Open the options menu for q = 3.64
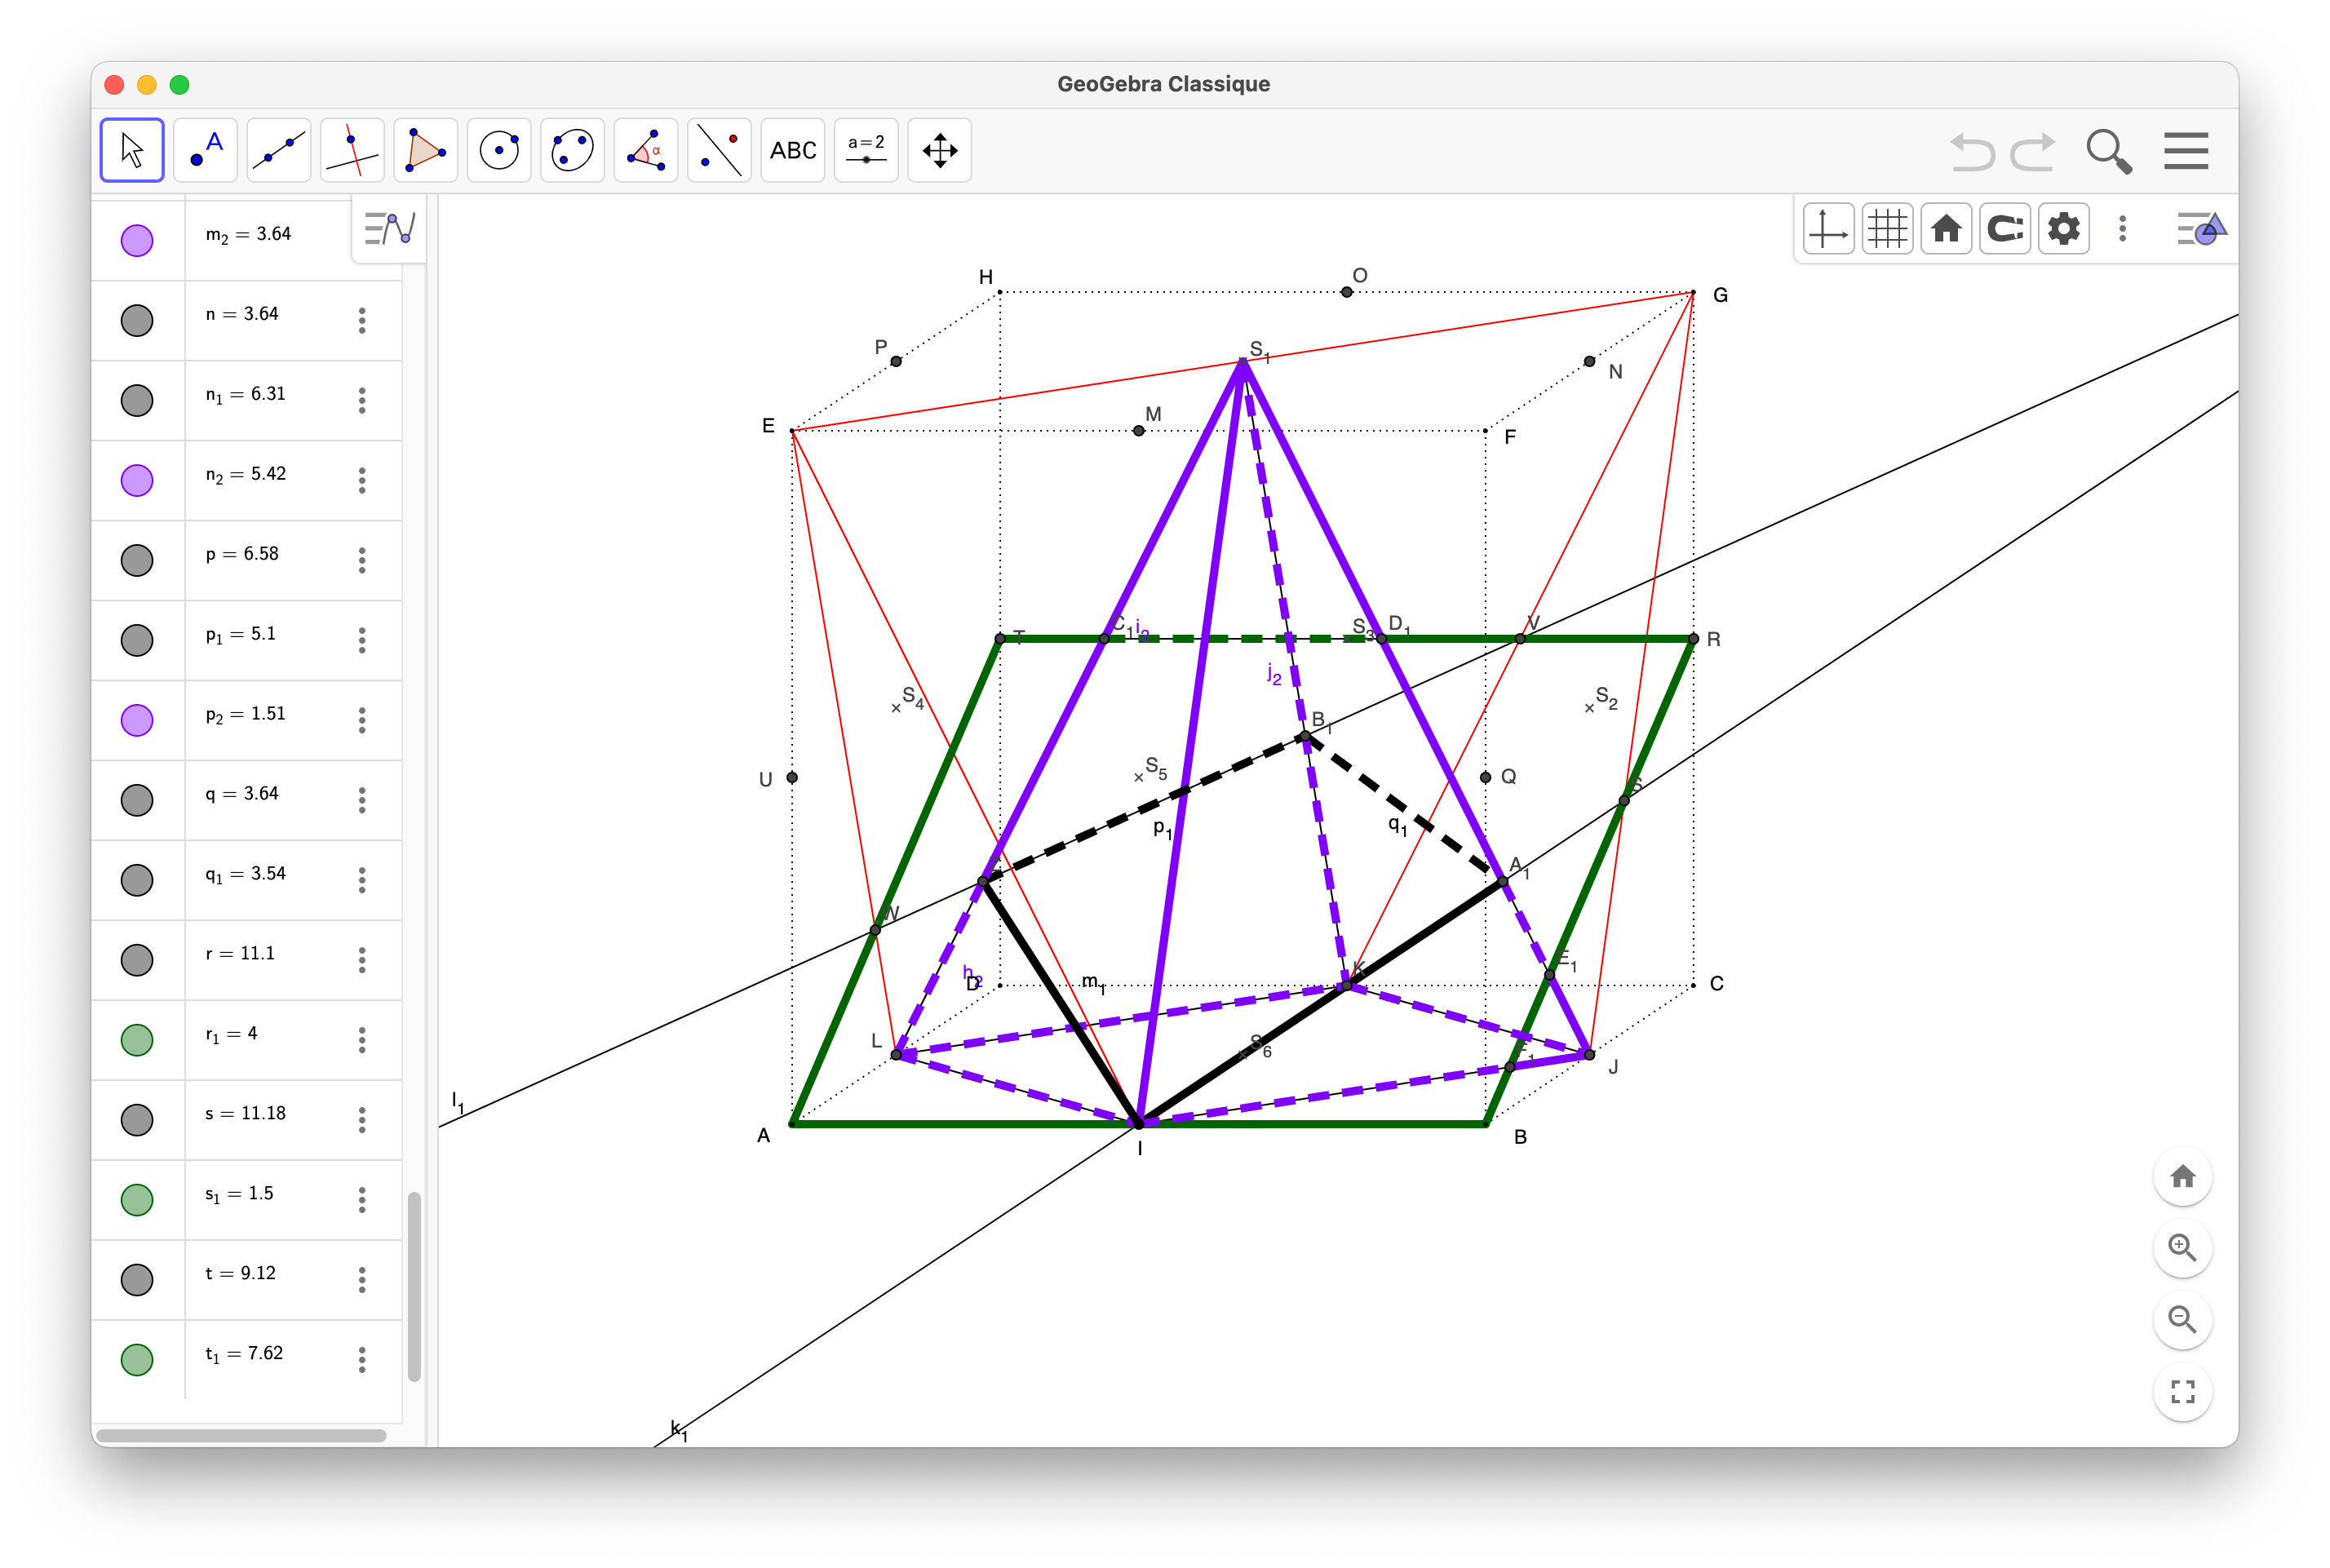The image size is (2330, 1568). 362,800
